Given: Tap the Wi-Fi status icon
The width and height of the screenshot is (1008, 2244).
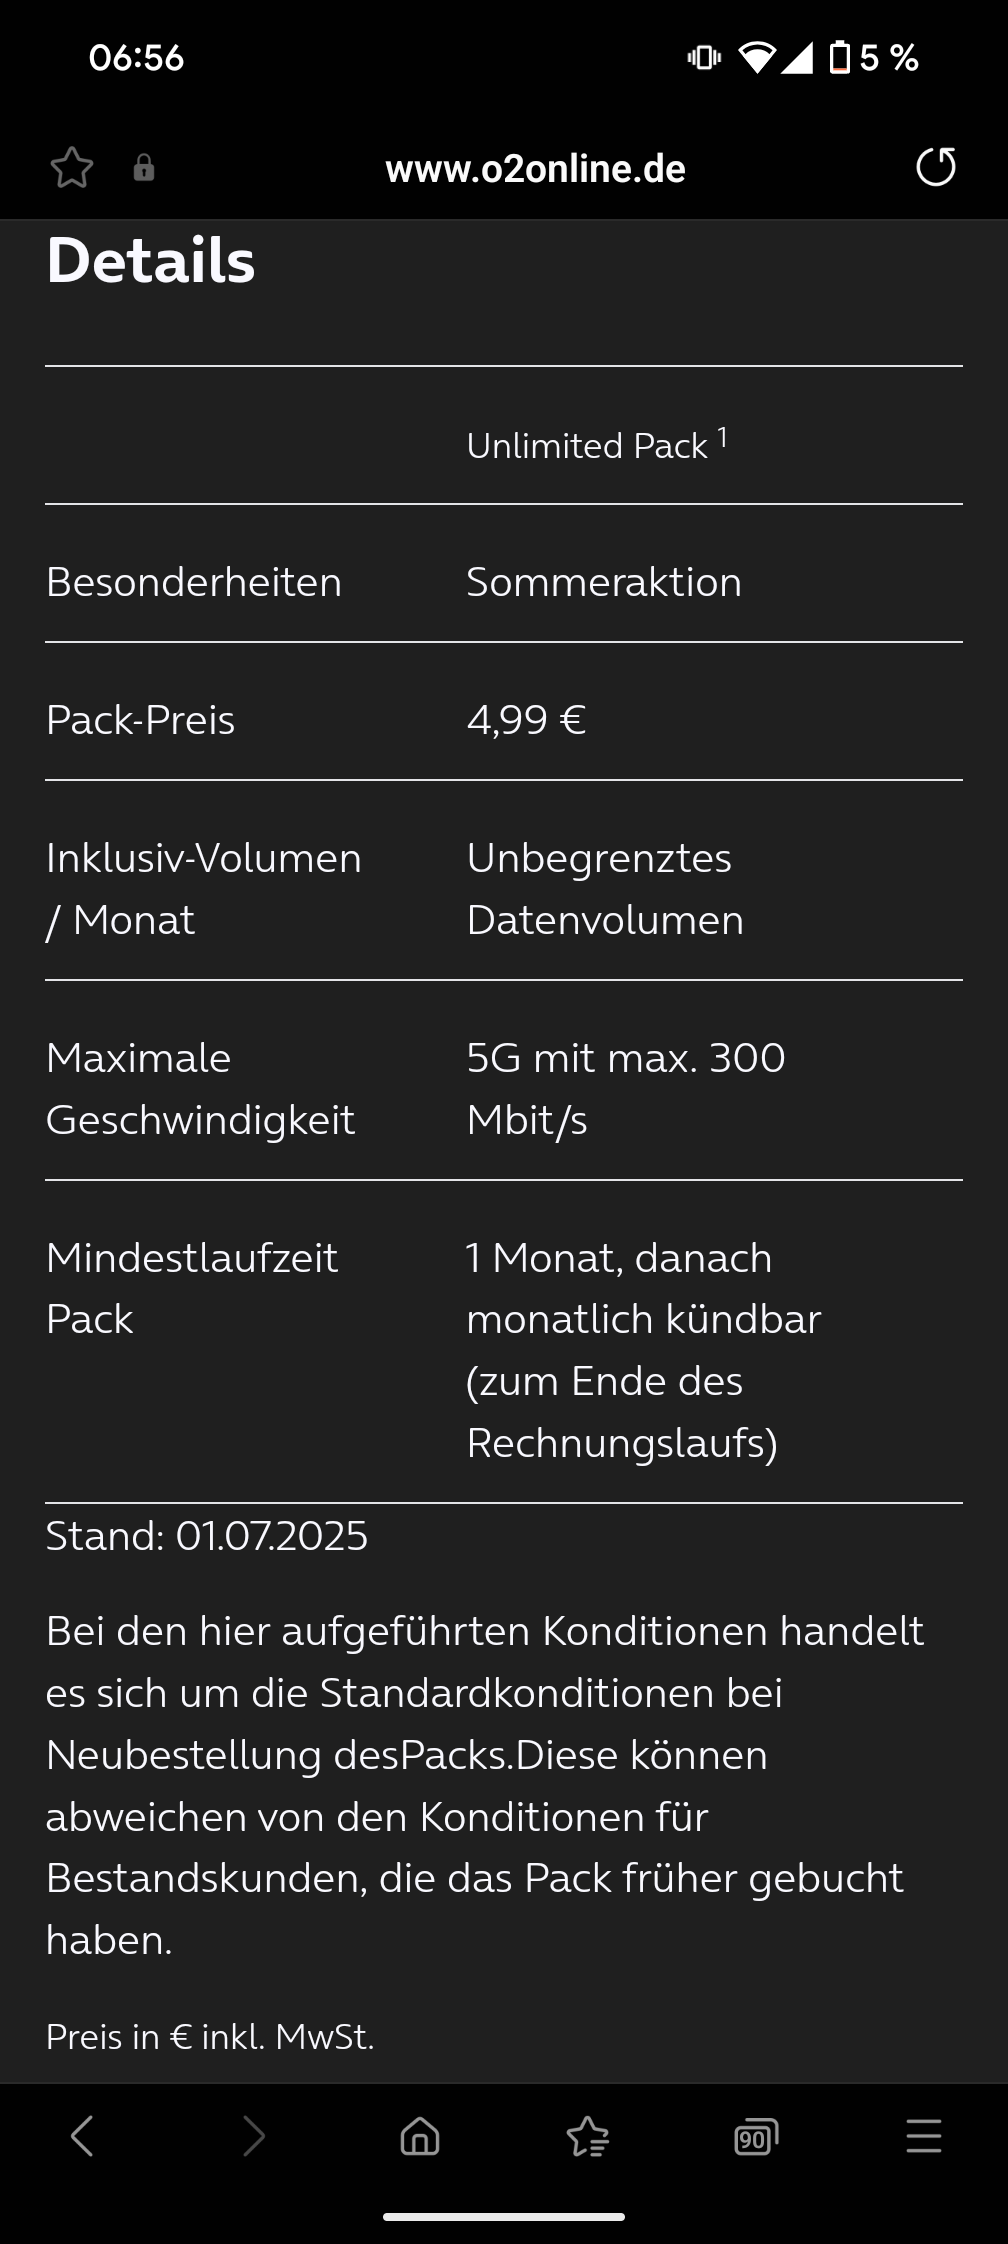Looking at the screenshot, I should point(757,58).
